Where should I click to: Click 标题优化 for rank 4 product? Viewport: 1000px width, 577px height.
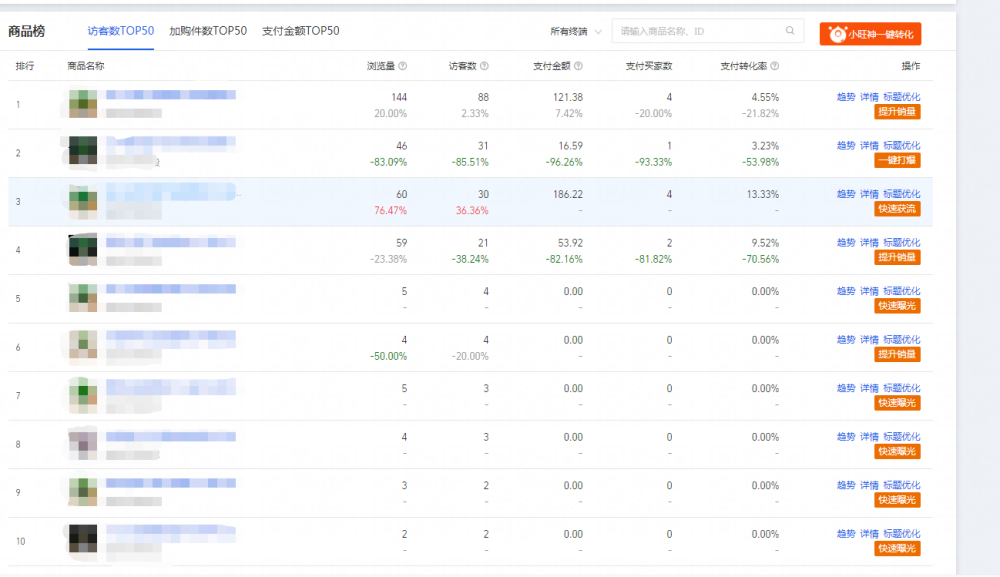pos(901,242)
